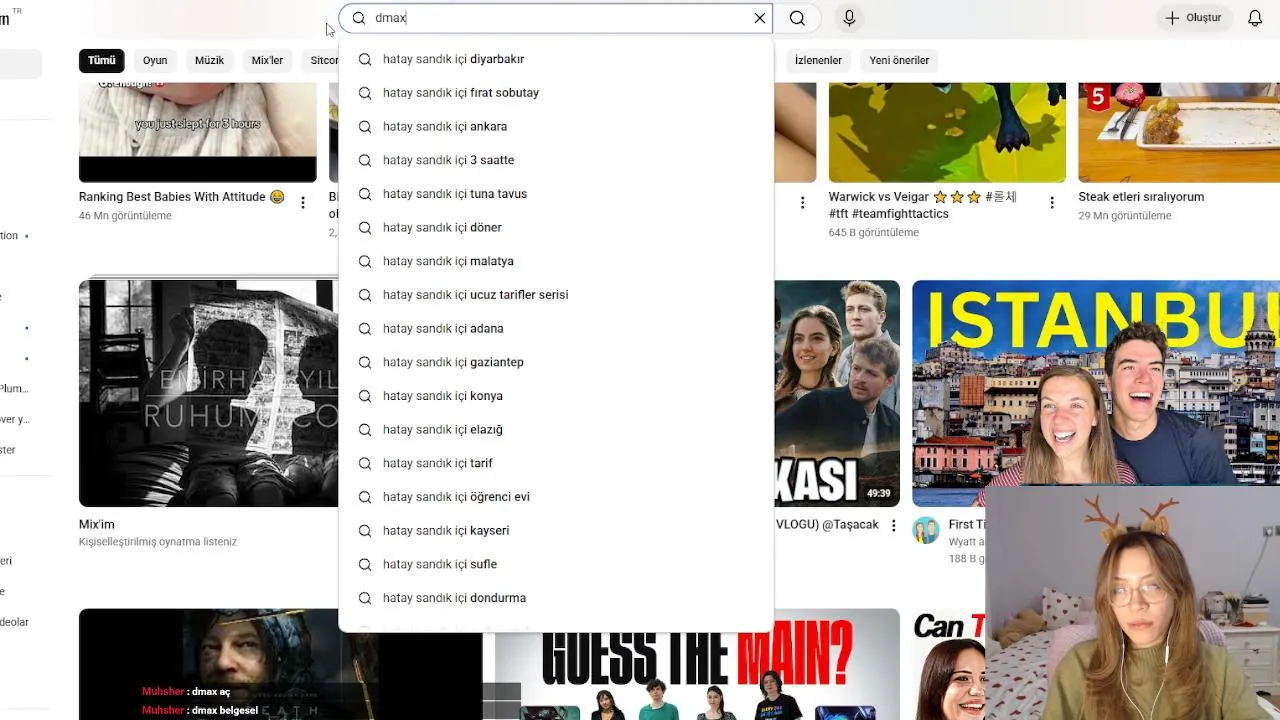
Task: Open the Mix'im playlist title
Action: (x=97, y=524)
